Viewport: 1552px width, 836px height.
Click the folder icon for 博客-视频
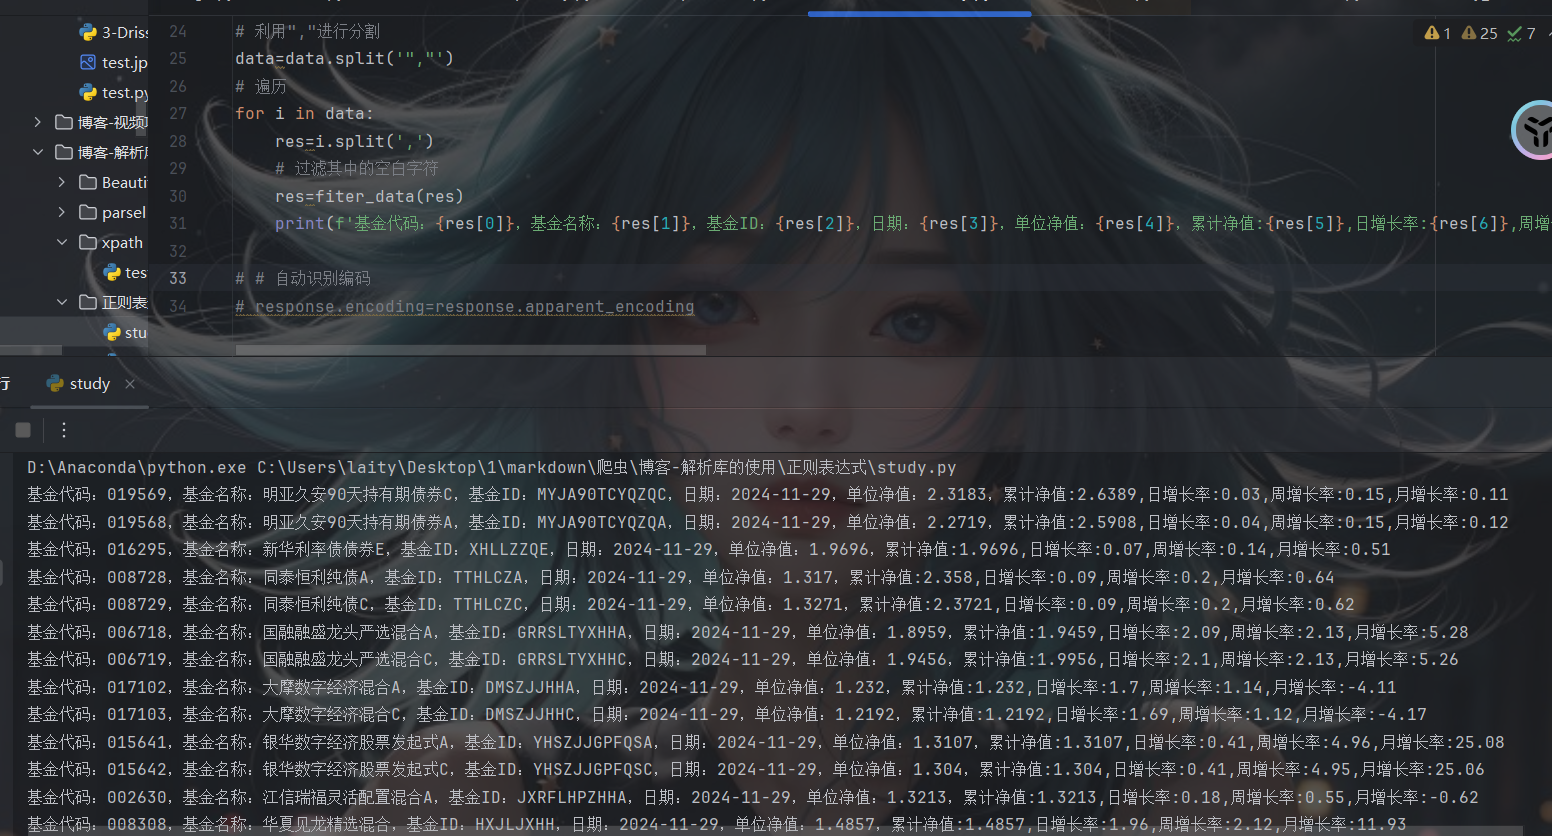tap(64, 122)
